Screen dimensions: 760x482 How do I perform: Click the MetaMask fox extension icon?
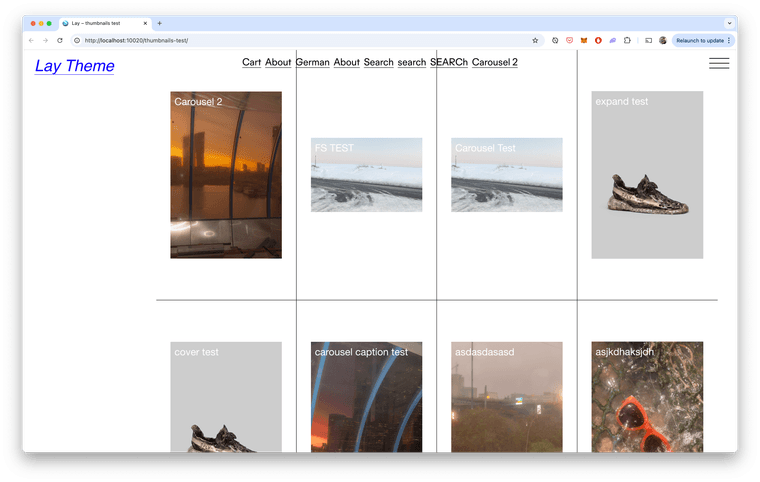coord(584,40)
